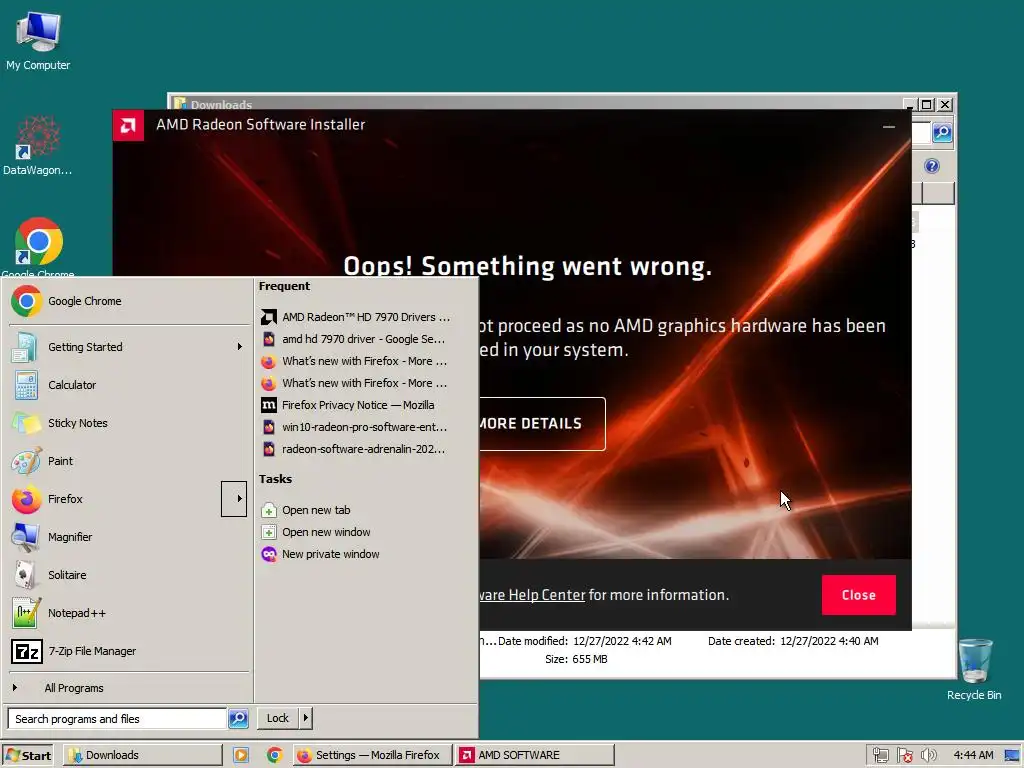Open Sticky Notes from Start menu
This screenshot has width=1024, height=768.
(129, 423)
